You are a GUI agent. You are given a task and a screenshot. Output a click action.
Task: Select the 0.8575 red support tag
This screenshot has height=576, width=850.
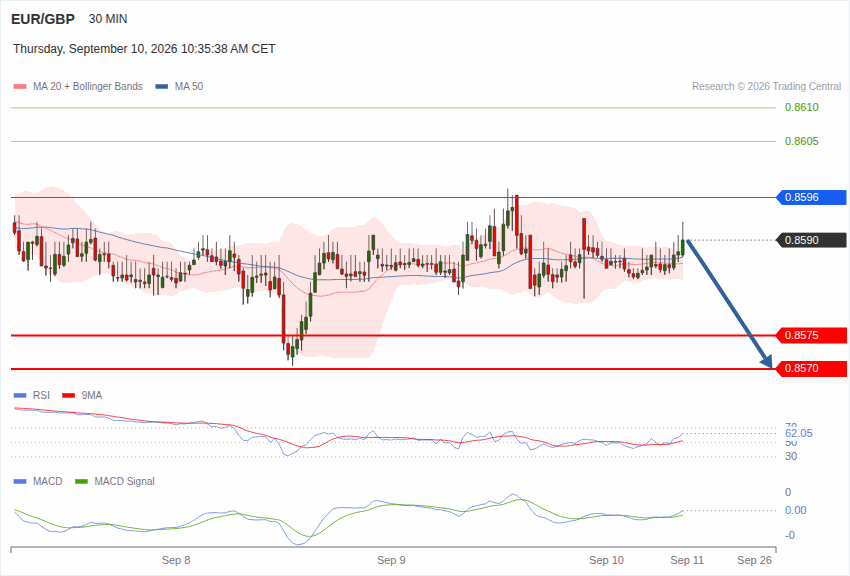tap(812, 335)
